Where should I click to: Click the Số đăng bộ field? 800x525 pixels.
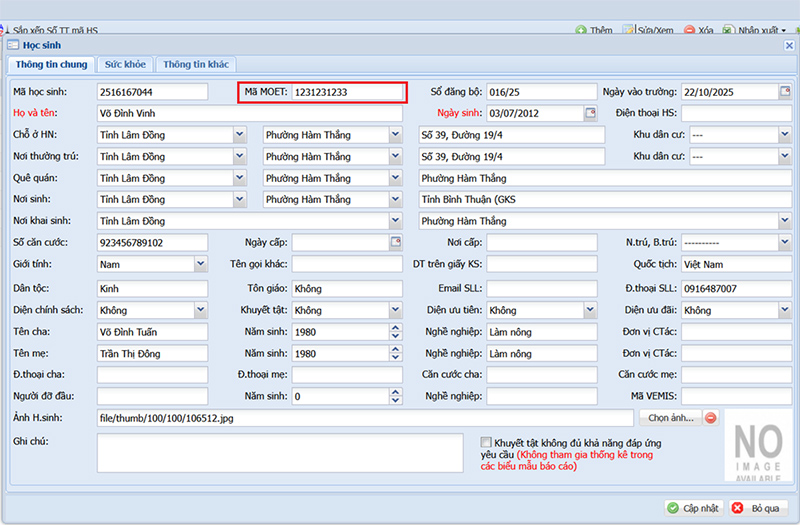(542, 92)
